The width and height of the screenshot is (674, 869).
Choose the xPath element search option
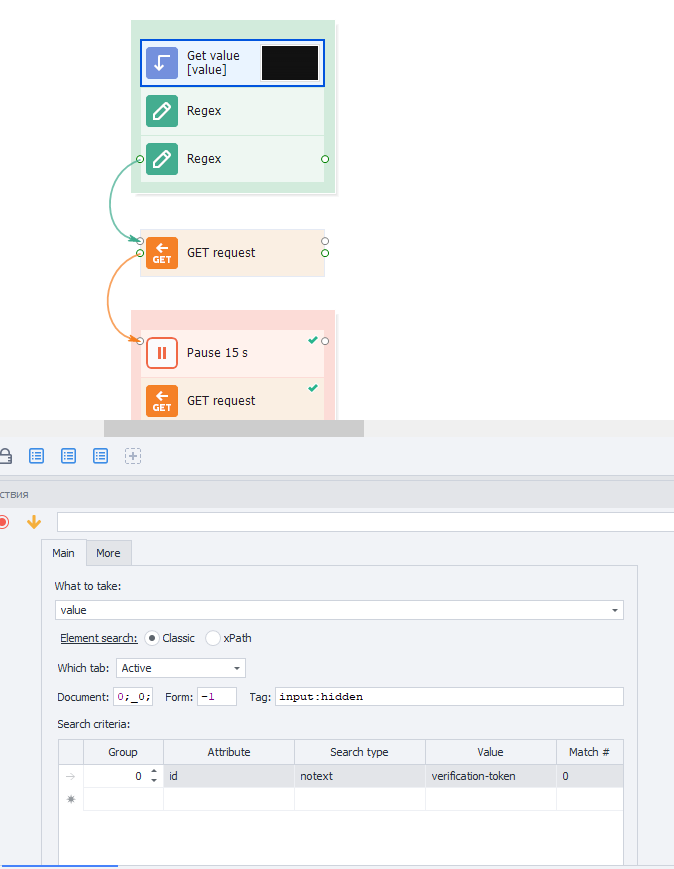pos(213,638)
